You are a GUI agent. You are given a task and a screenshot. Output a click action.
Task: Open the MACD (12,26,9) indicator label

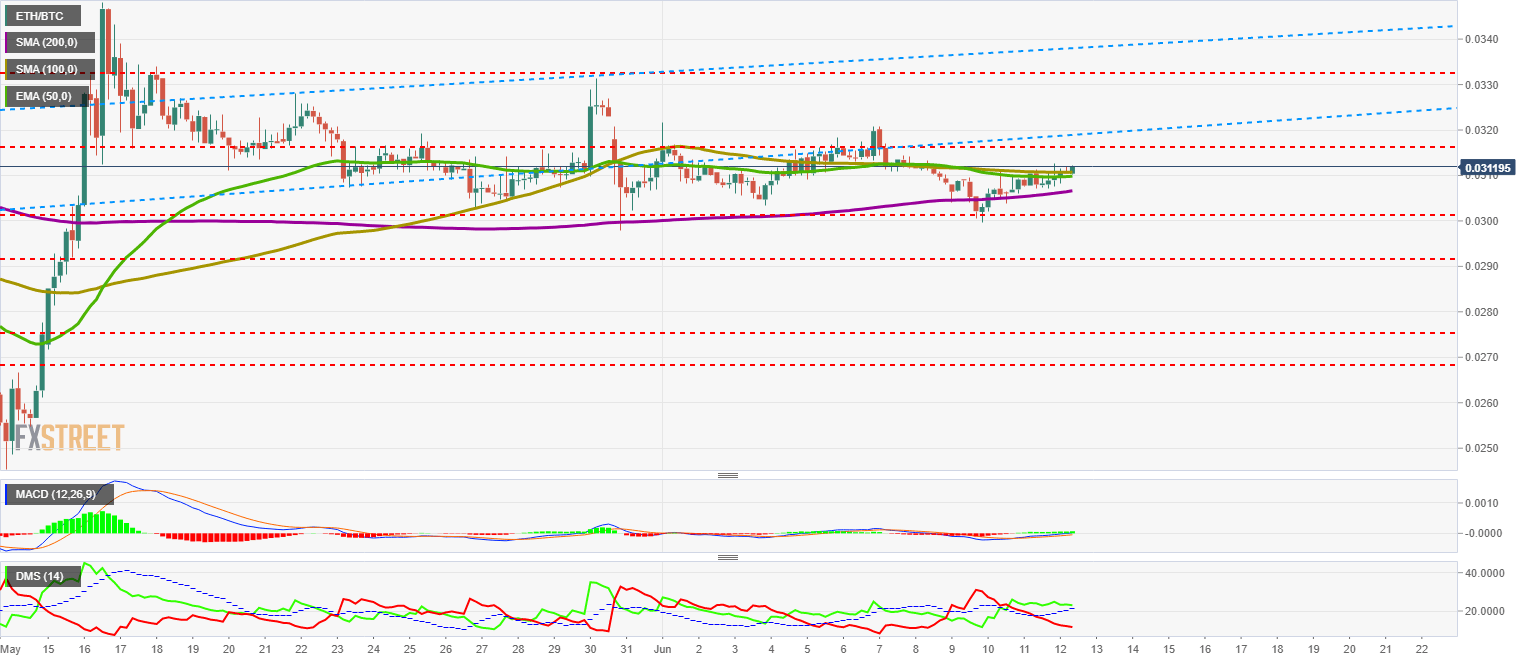(59, 494)
